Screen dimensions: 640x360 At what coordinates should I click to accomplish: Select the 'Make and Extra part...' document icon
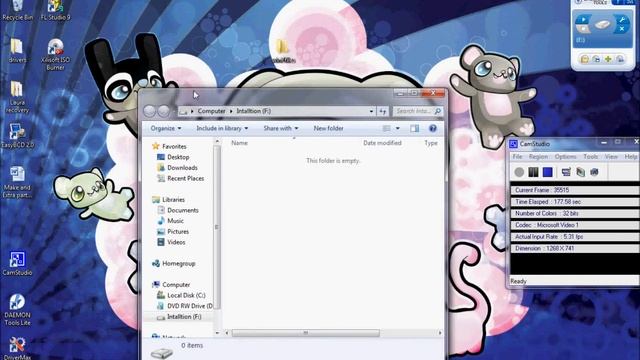click(x=17, y=182)
